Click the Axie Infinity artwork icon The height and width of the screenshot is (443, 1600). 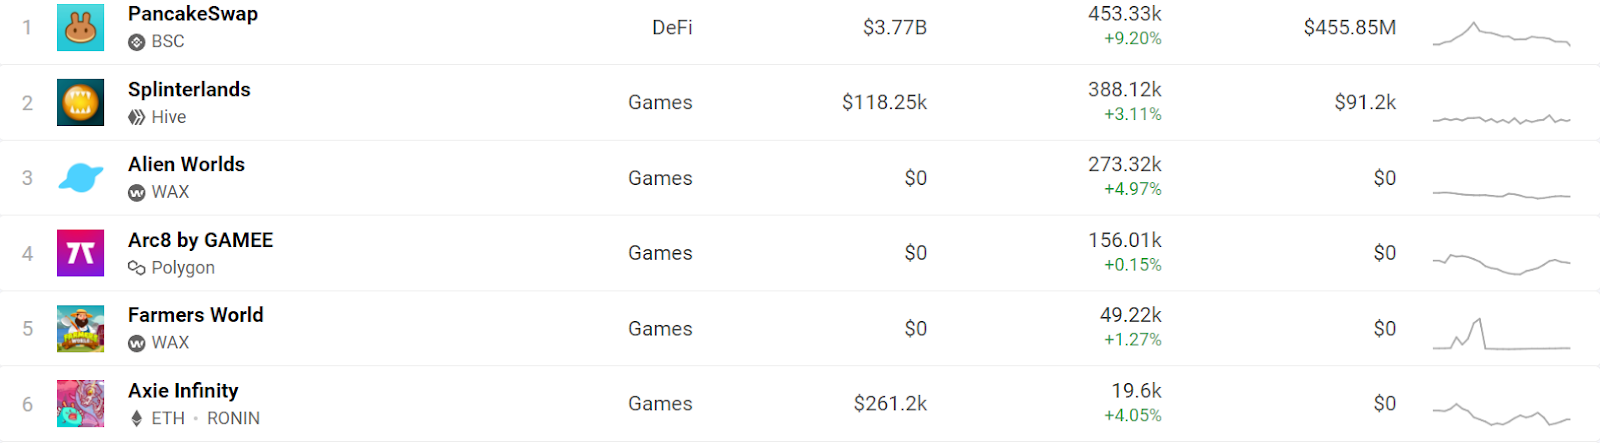coord(80,404)
